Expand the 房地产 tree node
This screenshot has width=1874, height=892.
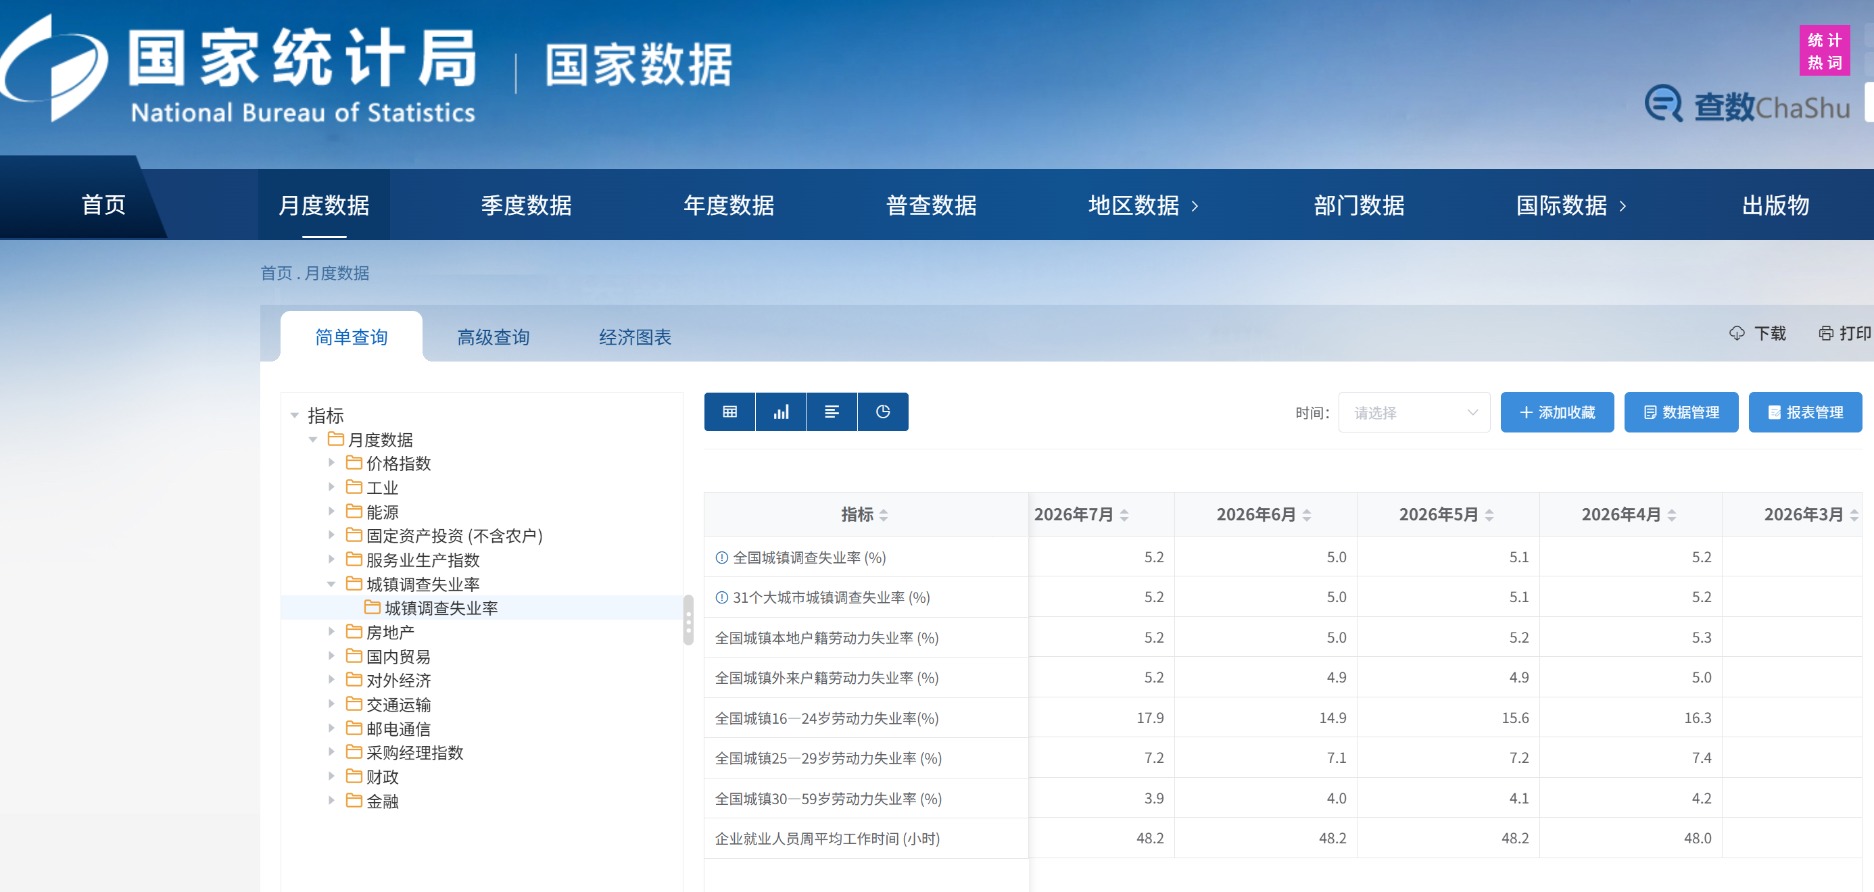[332, 632]
